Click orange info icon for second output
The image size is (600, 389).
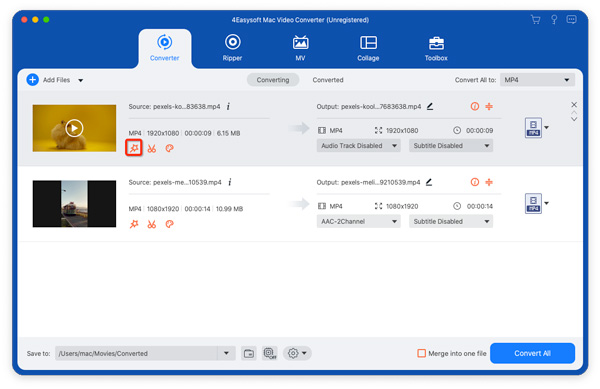click(x=474, y=182)
